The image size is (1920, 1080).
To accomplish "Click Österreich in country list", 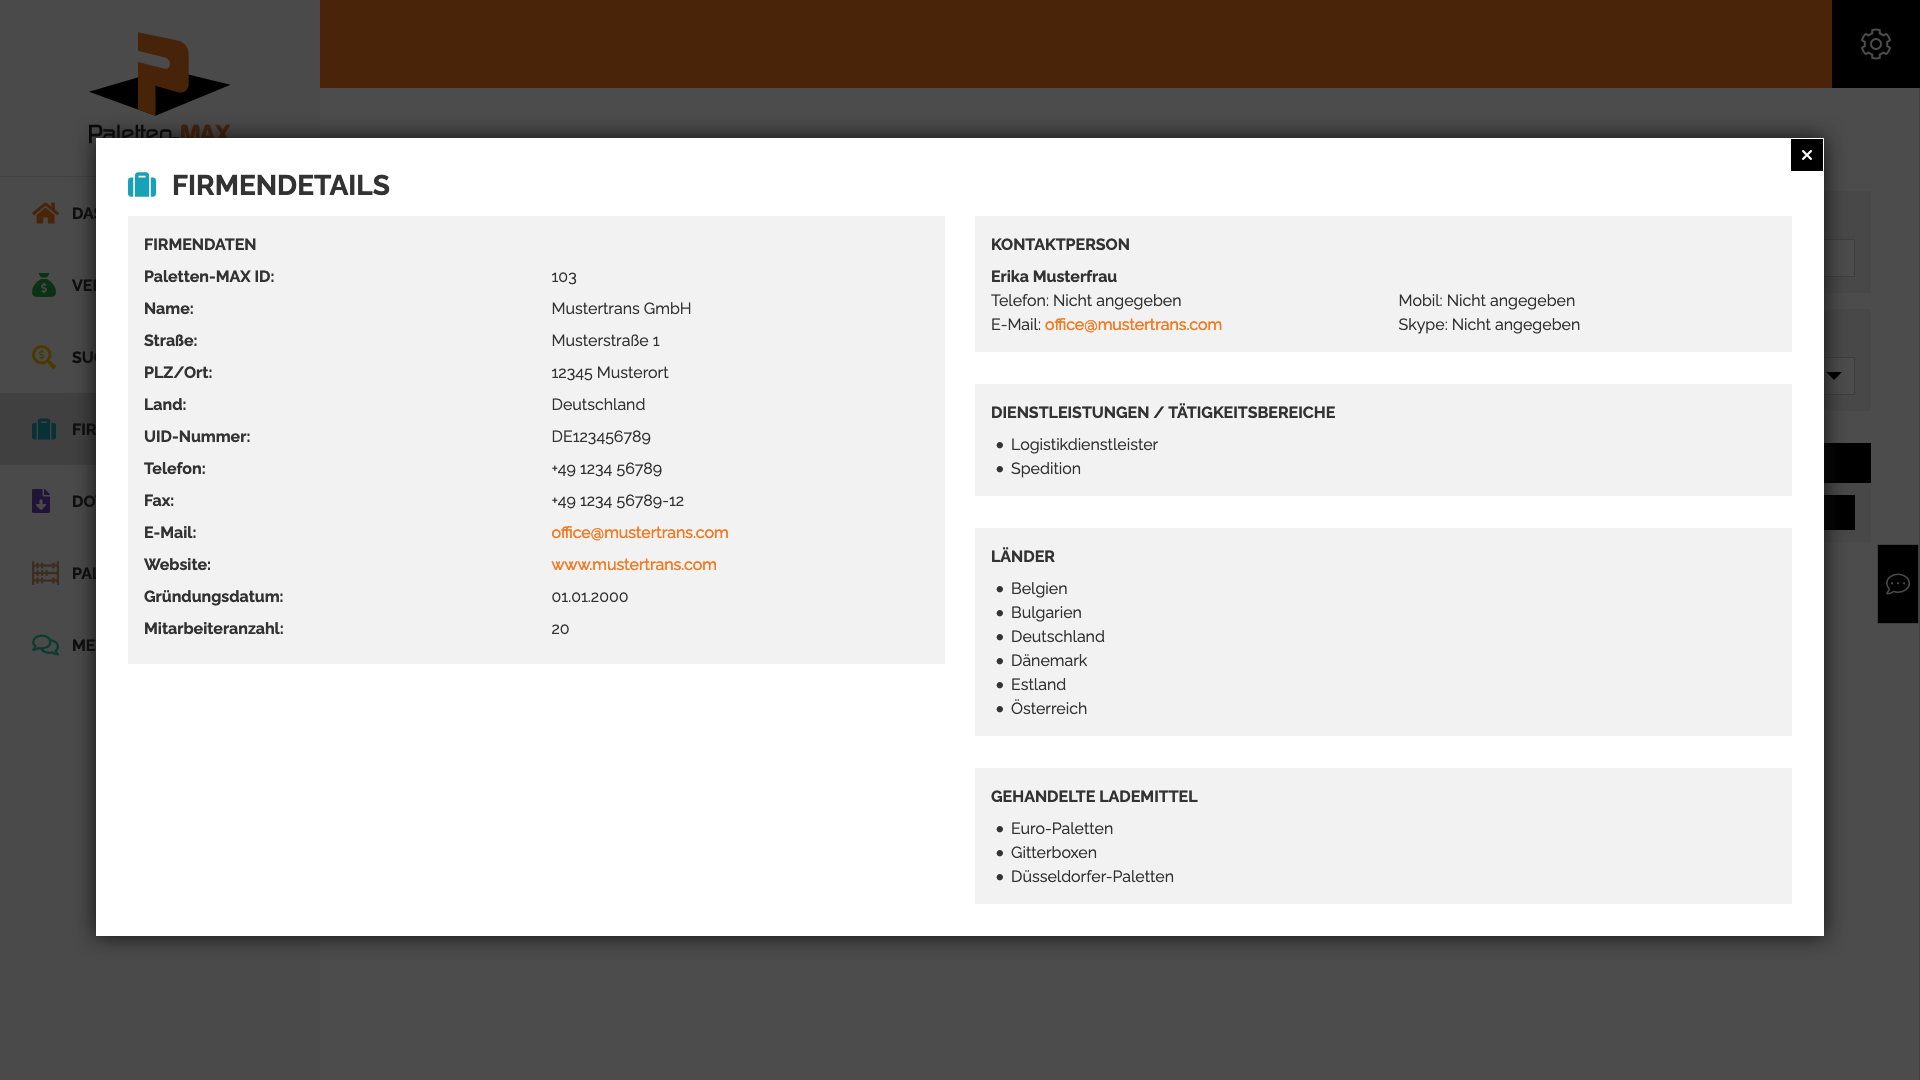I will pyautogui.click(x=1049, y=709).
